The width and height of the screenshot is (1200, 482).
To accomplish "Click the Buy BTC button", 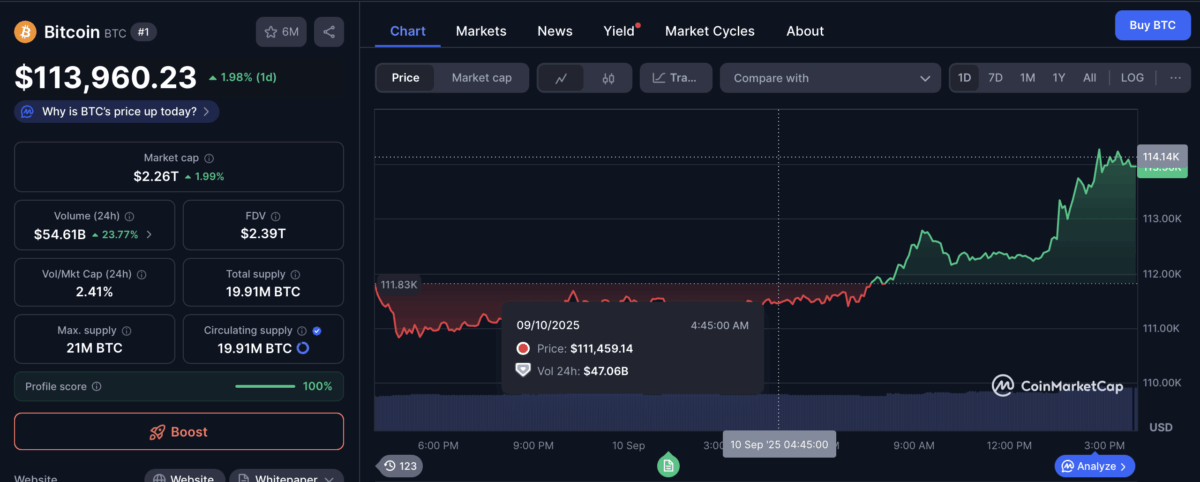I will point(1153,24).
